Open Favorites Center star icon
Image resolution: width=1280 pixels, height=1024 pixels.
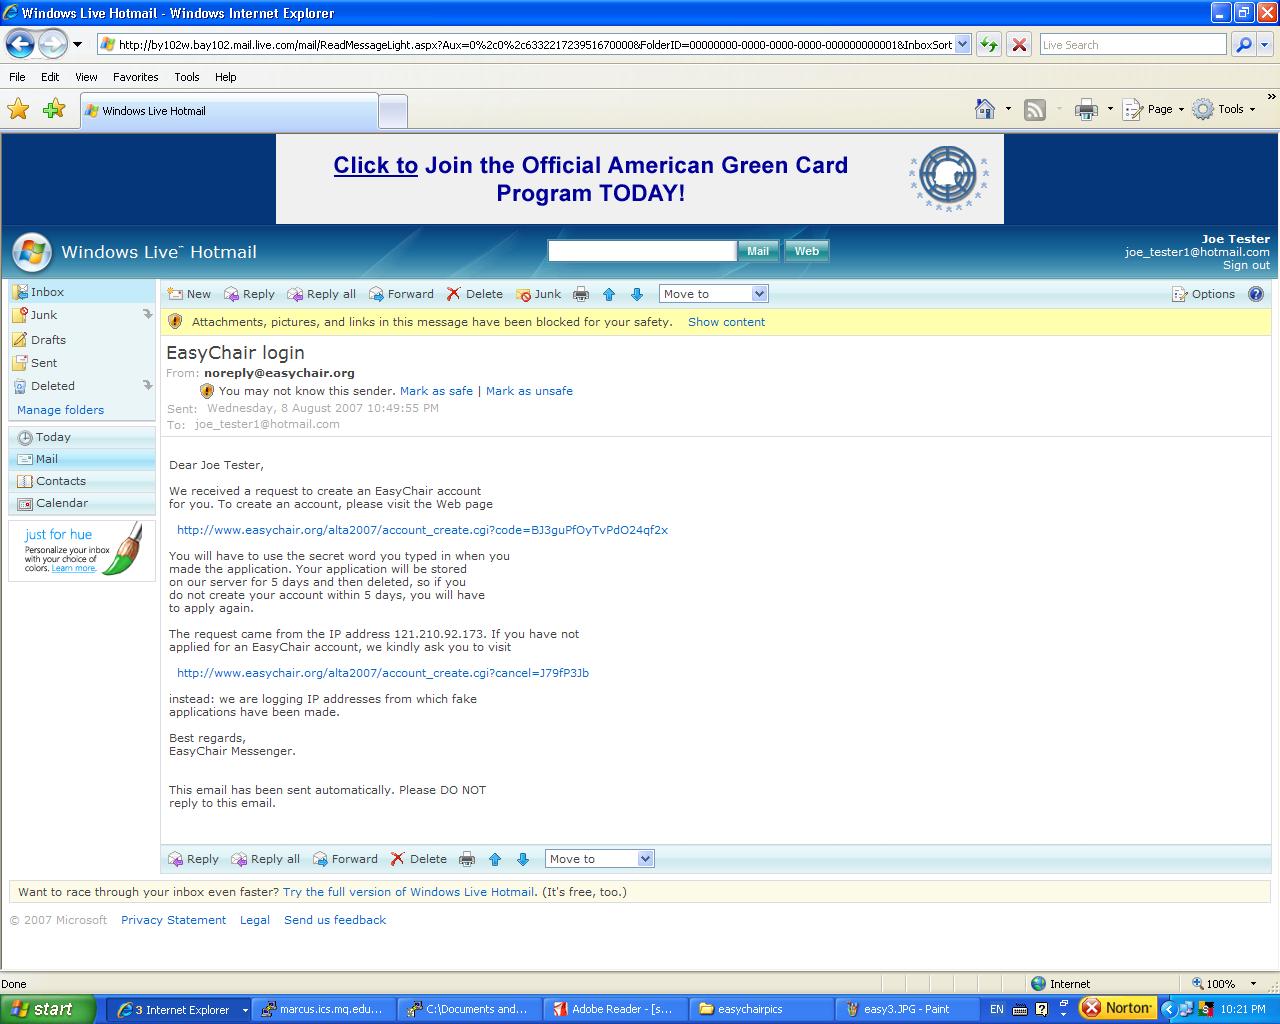[x=18, y=109]
